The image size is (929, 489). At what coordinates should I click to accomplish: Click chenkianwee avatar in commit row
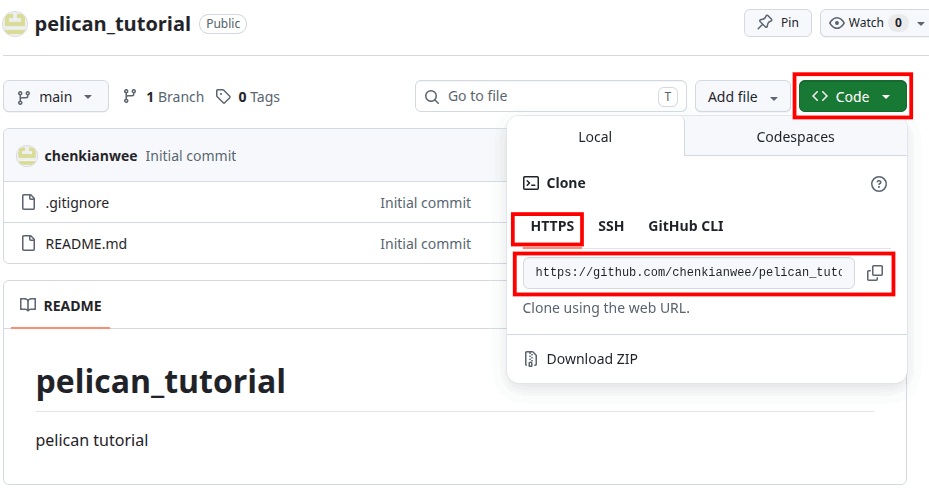(27, 156)
